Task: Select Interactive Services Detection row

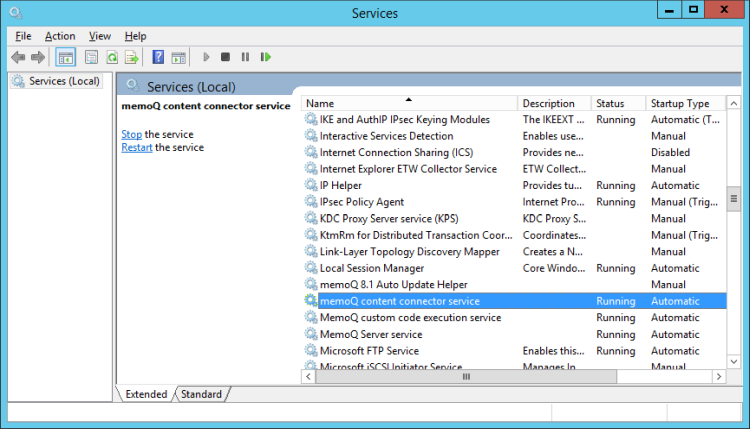Action: point(514,136)
